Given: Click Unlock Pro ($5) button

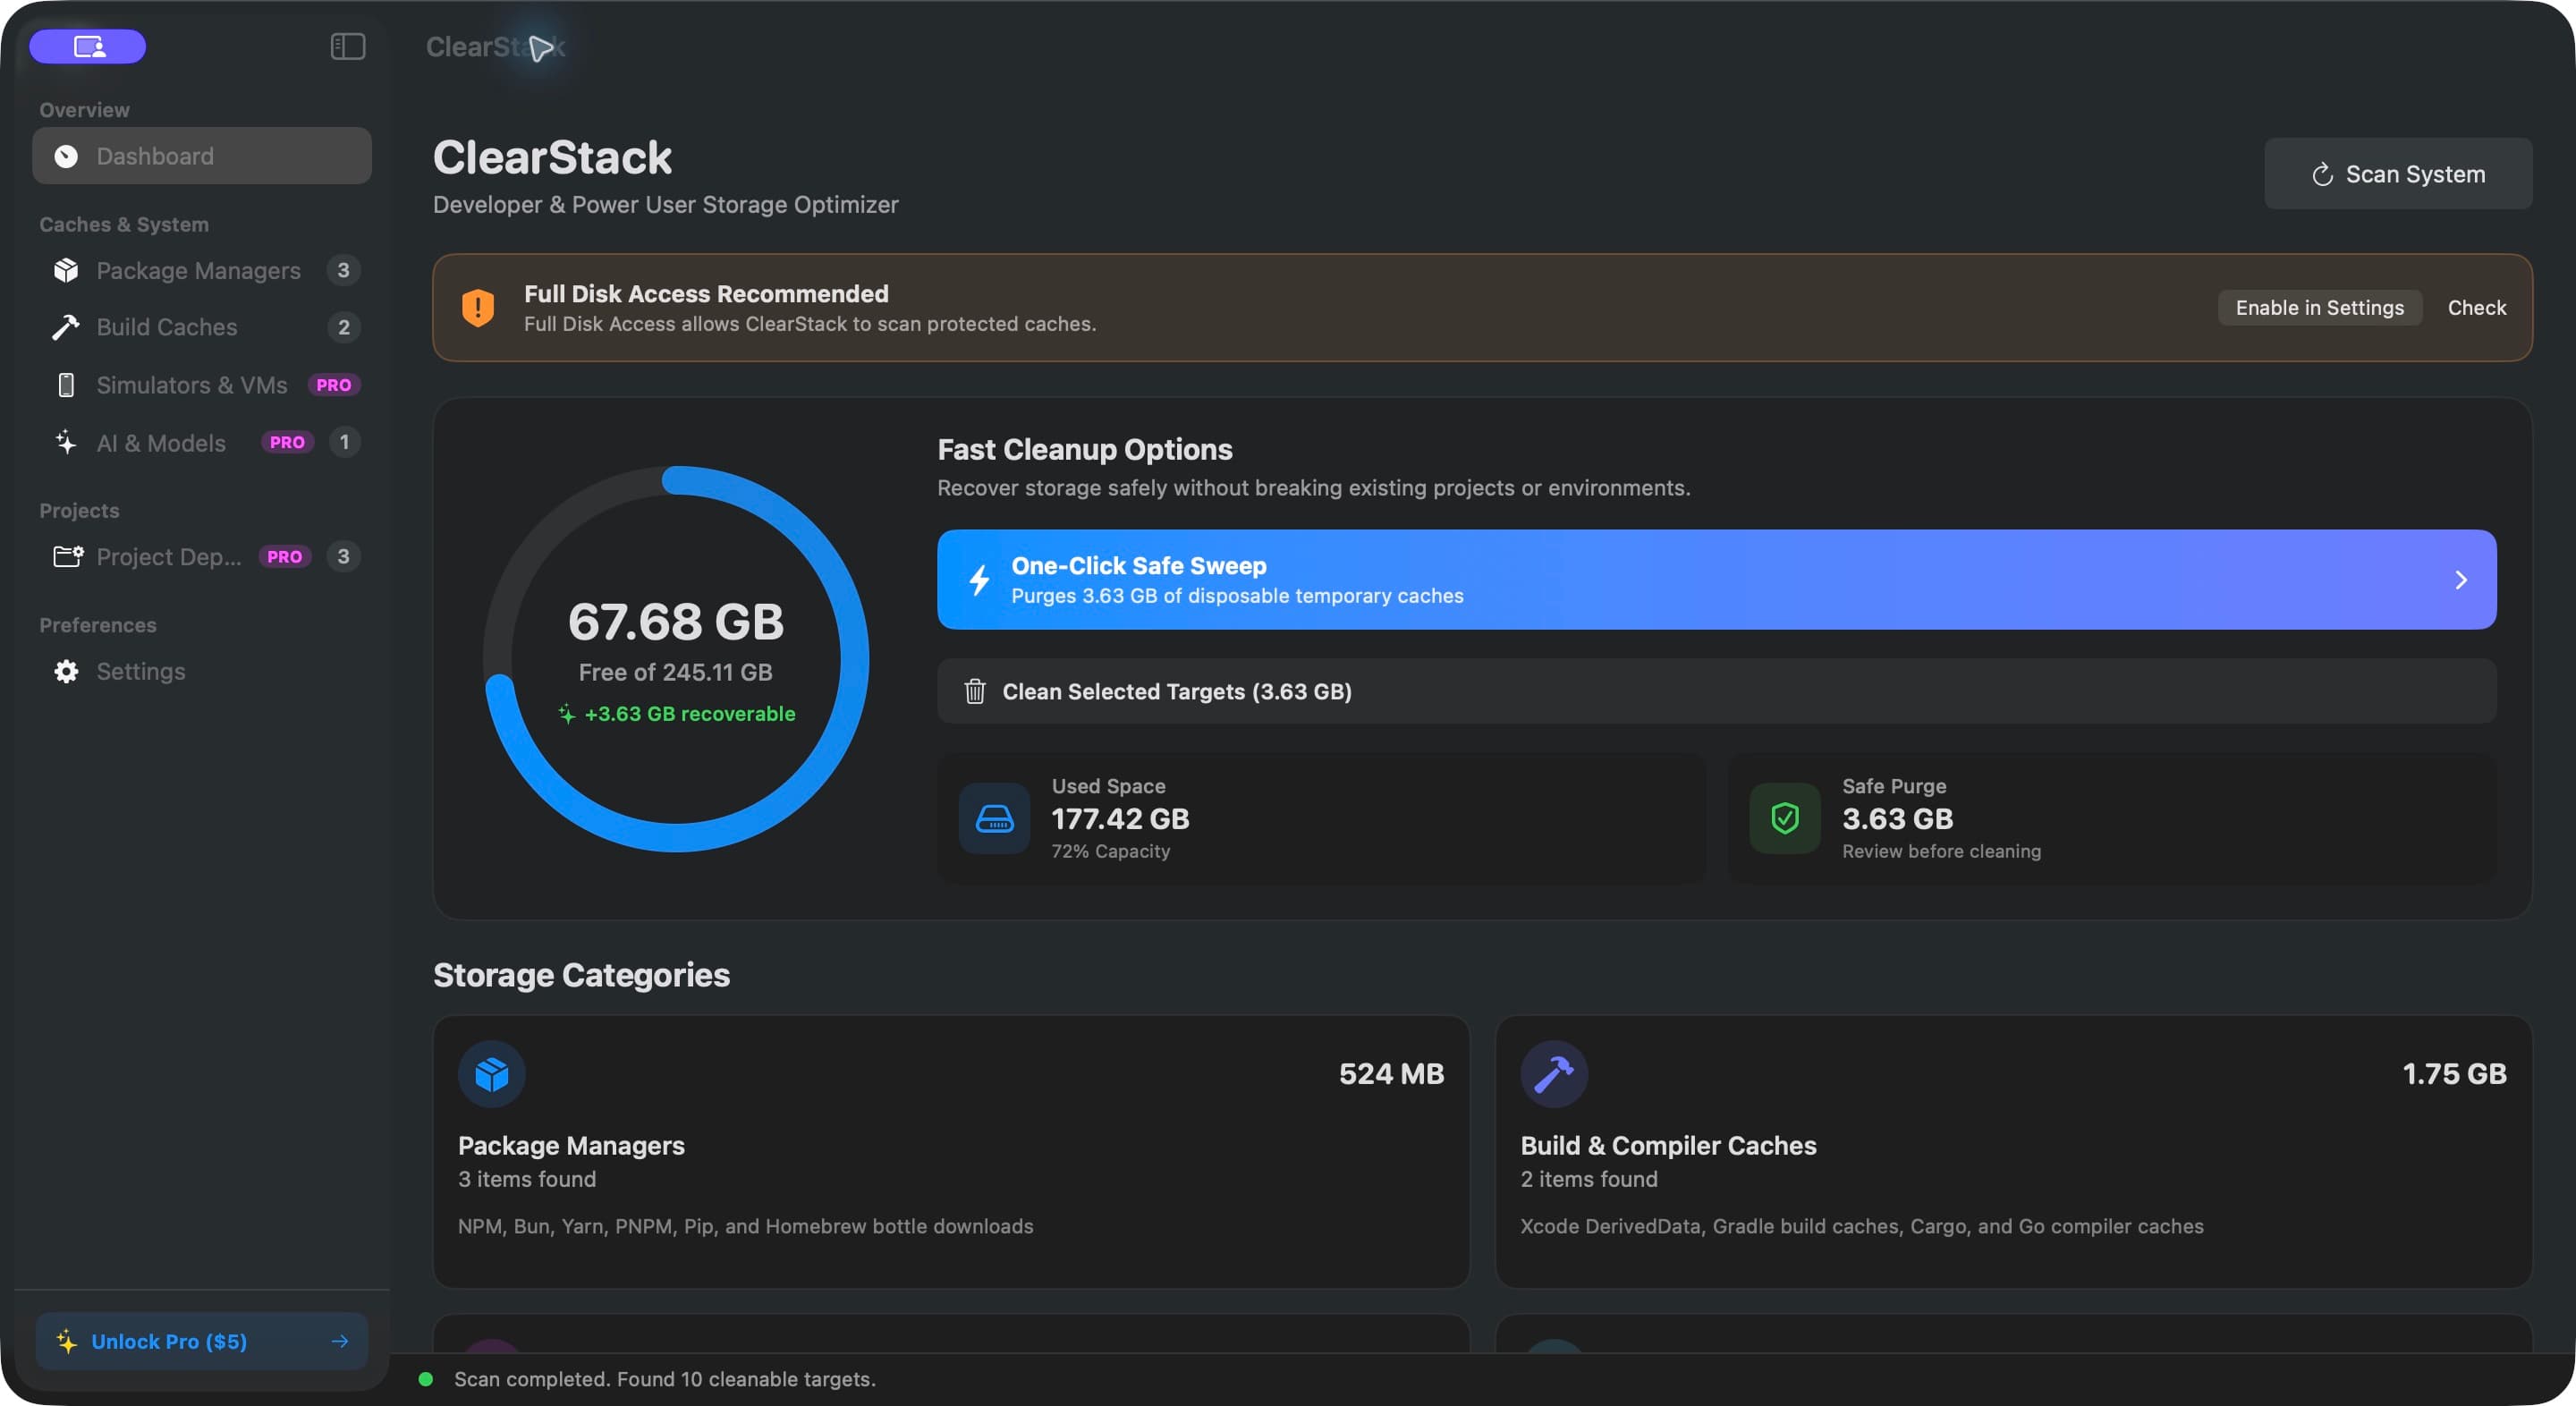Looking at the screenshot, I should point(202,1341).
